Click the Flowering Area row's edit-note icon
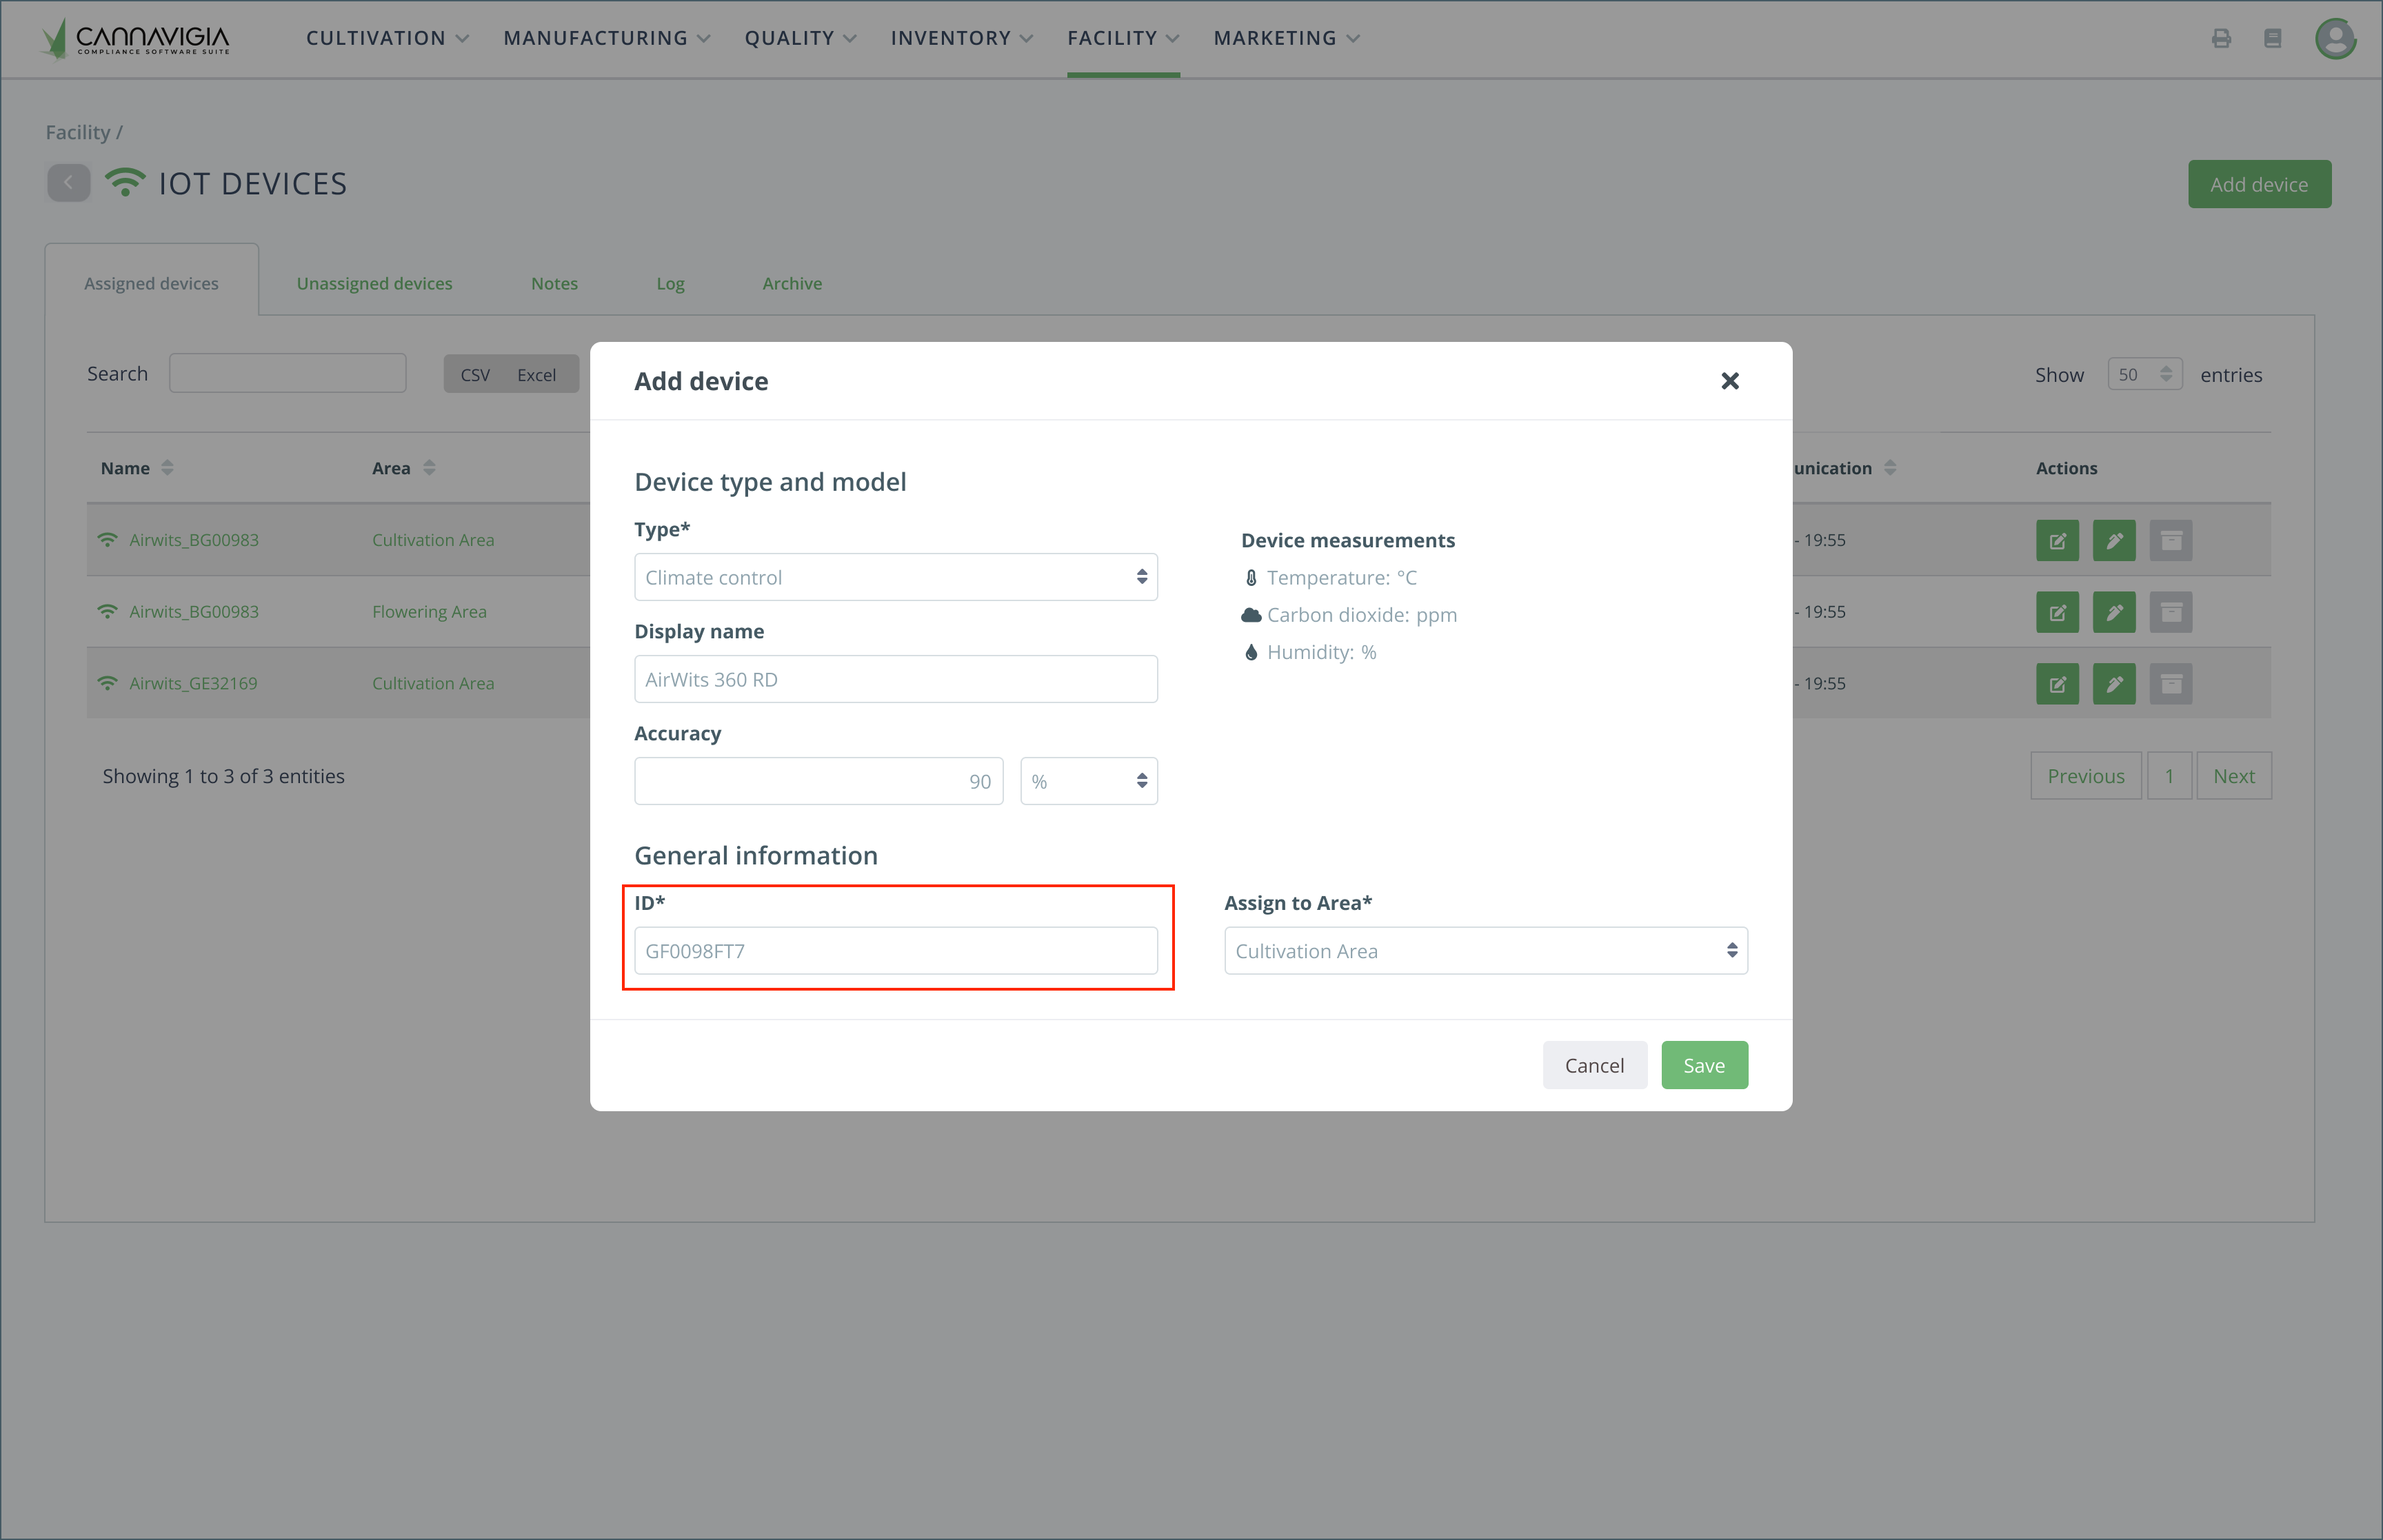Screen dimensions: 2383x1540 (2057, 612)
